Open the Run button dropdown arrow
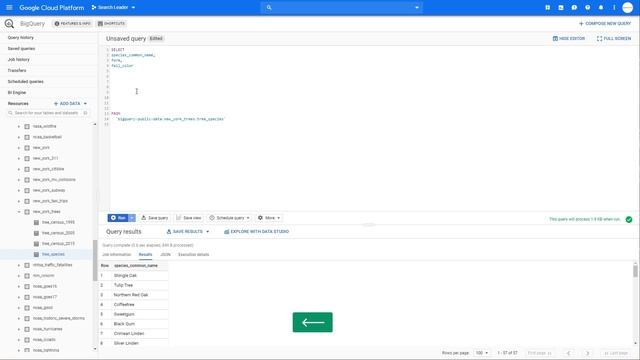The height and width of the screenshot is (360, 640). pos(132,218)
